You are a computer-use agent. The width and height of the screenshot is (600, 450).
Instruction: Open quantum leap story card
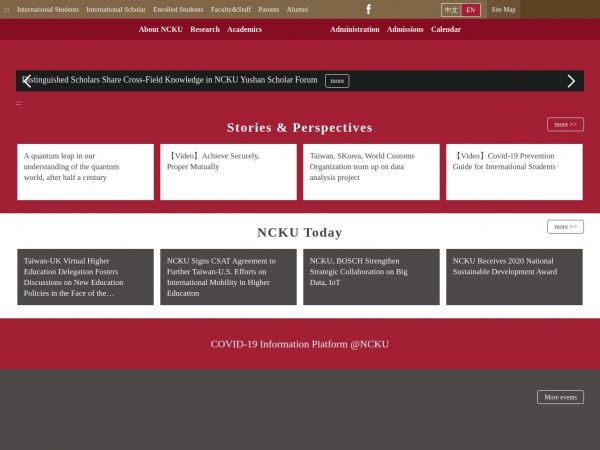click(x=85, y=172)
